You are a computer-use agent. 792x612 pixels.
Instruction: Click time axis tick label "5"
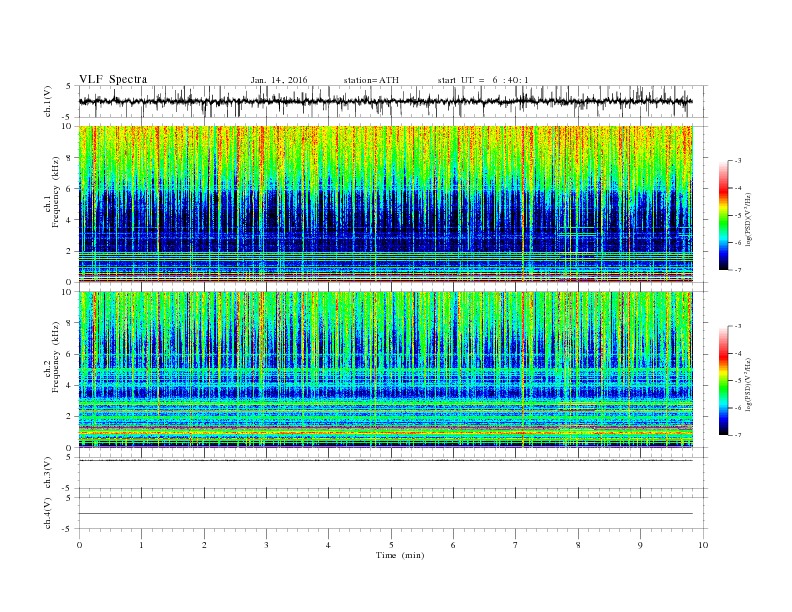391,545
